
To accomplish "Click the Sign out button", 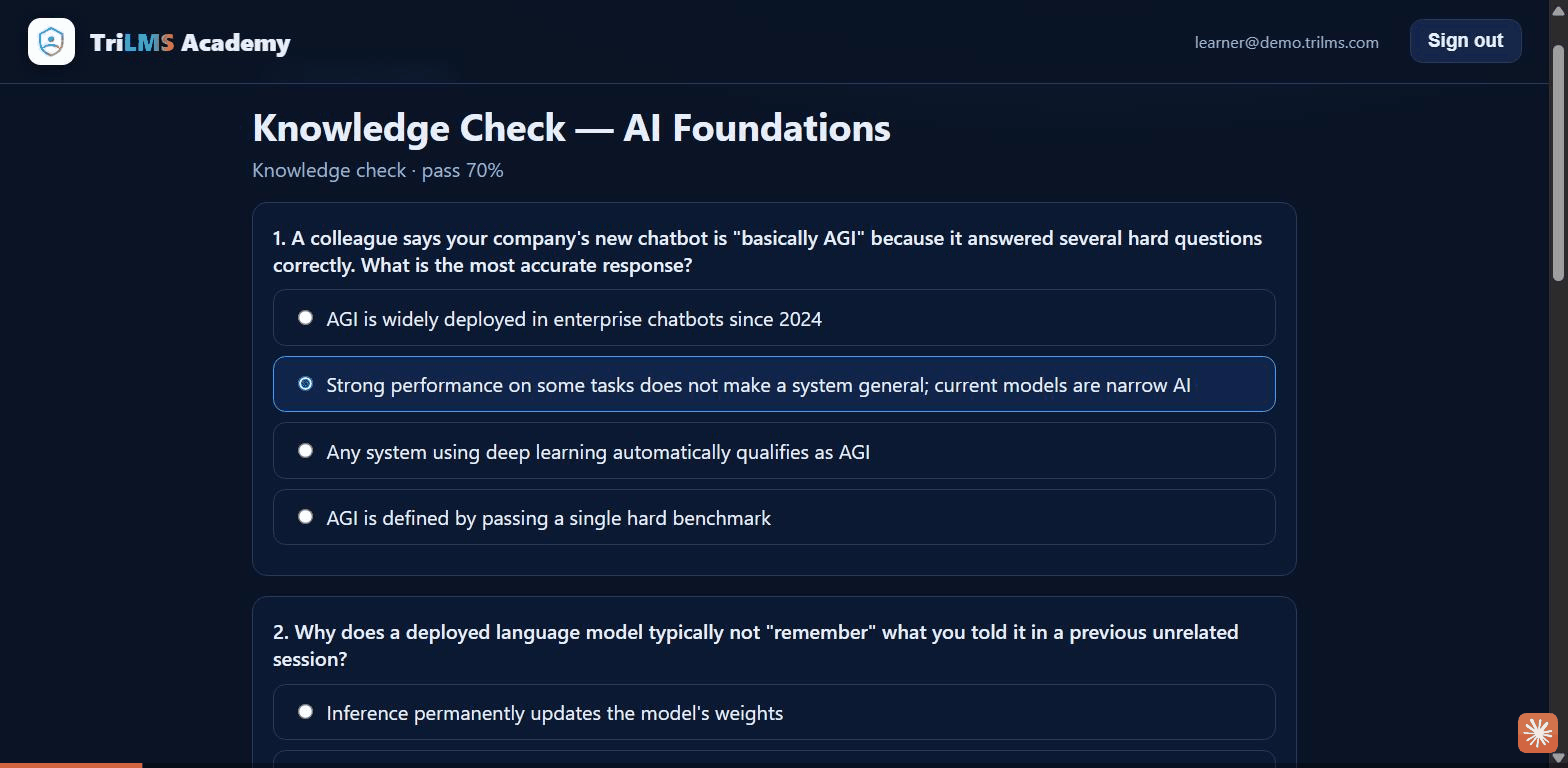I will pyautogui.click(x=1465, y=41).
